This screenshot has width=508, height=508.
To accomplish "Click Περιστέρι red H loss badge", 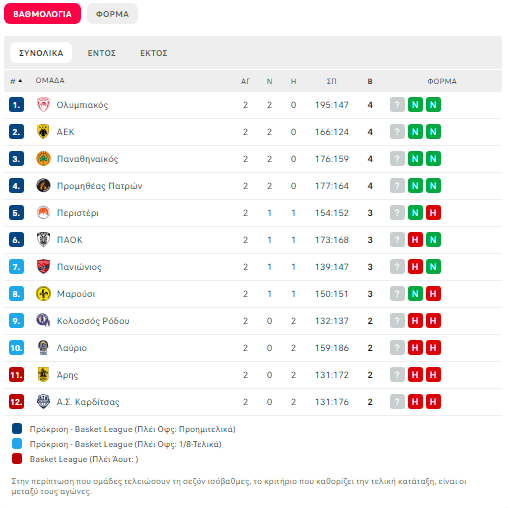I will pyautogui.click(x=433, y=213).
